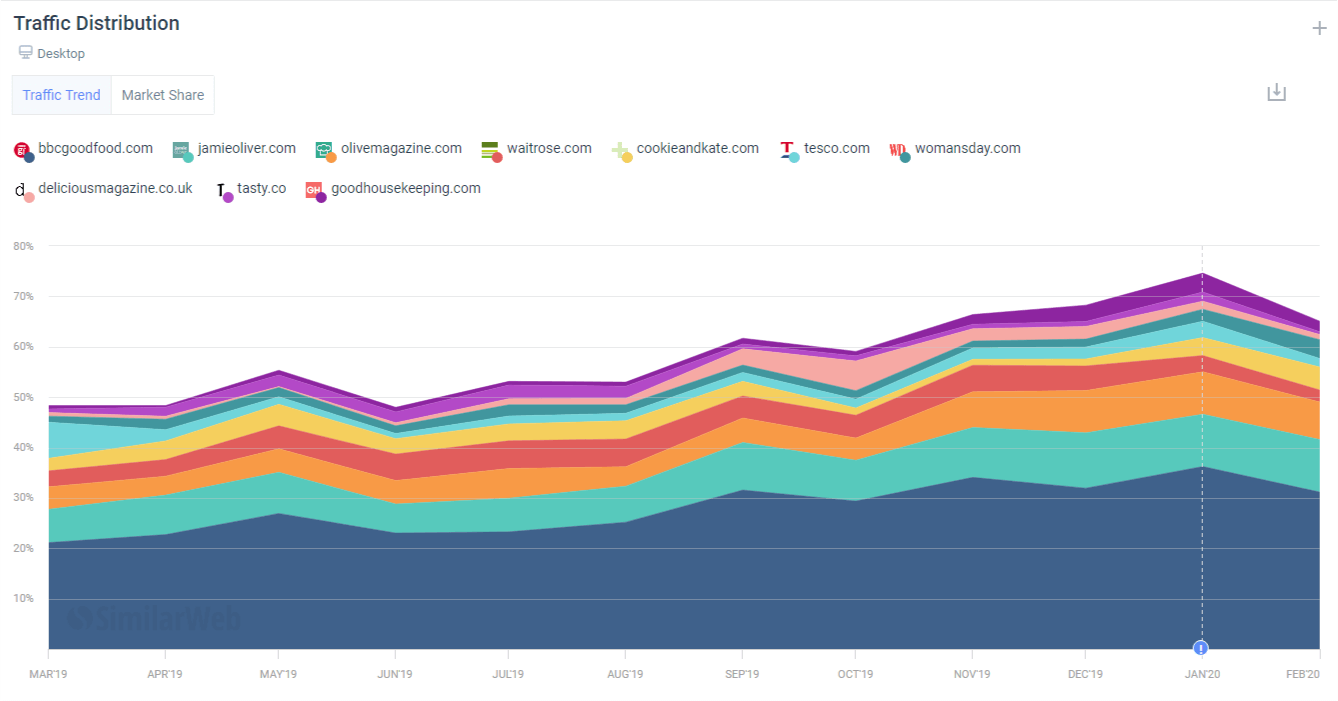Switch to the Market Share tab

click(162, 94)
